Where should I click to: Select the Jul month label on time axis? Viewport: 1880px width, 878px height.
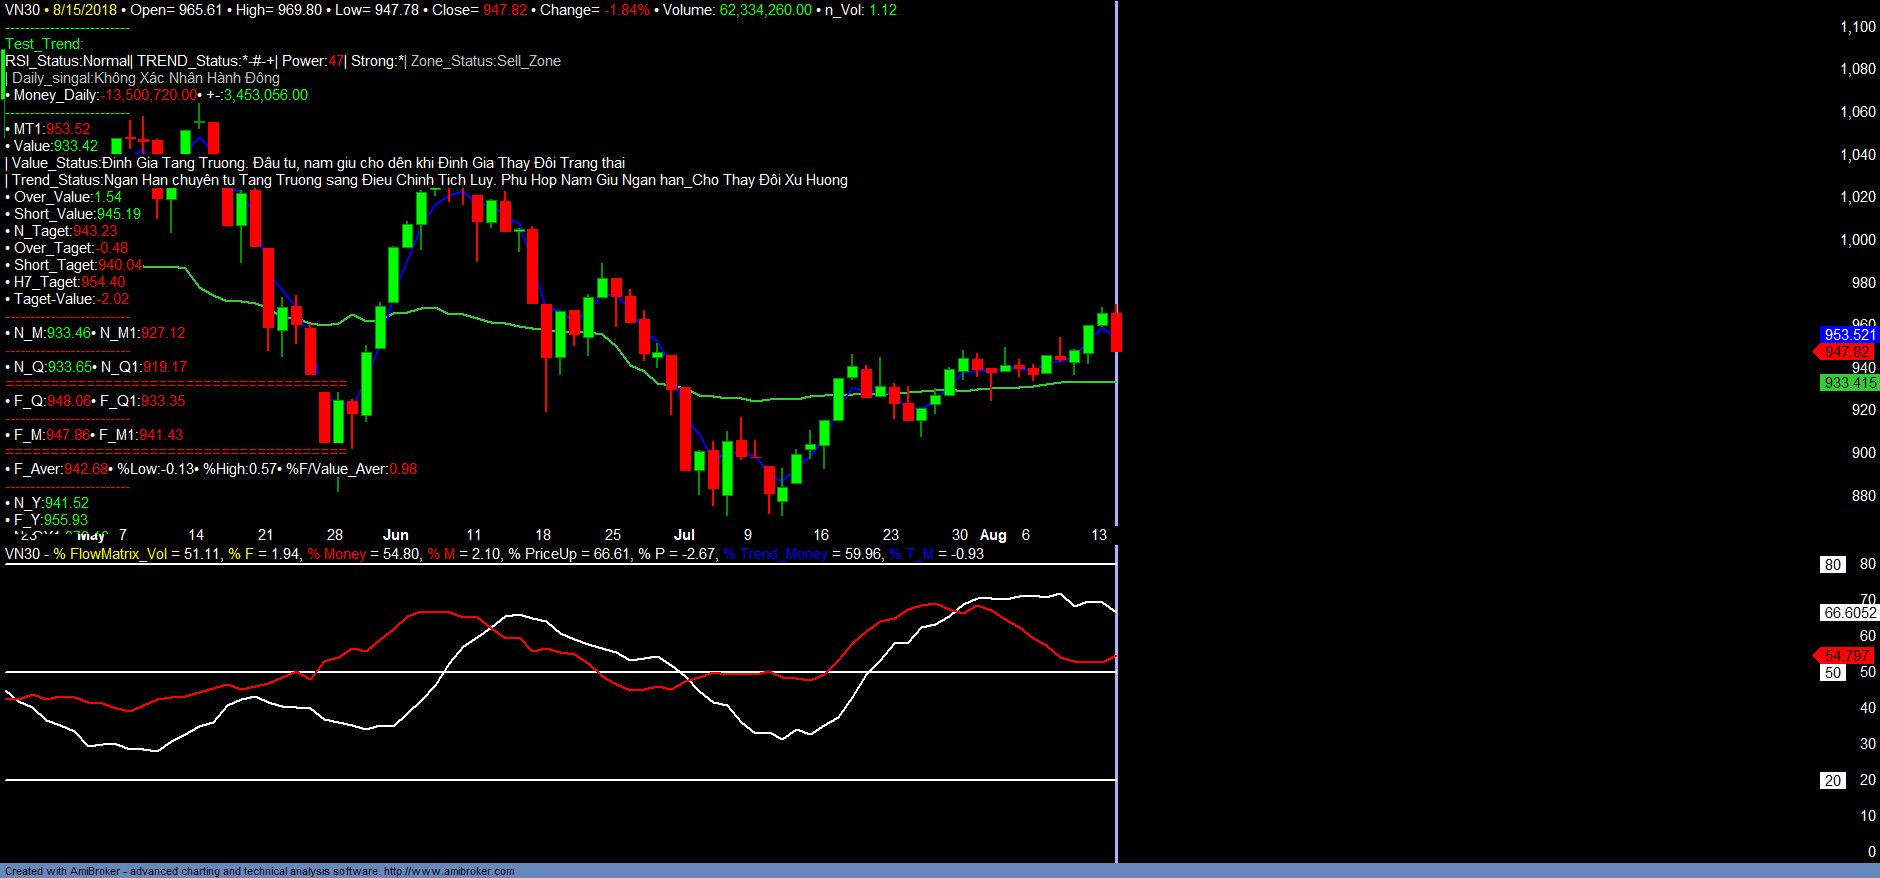tap(684, 535)
